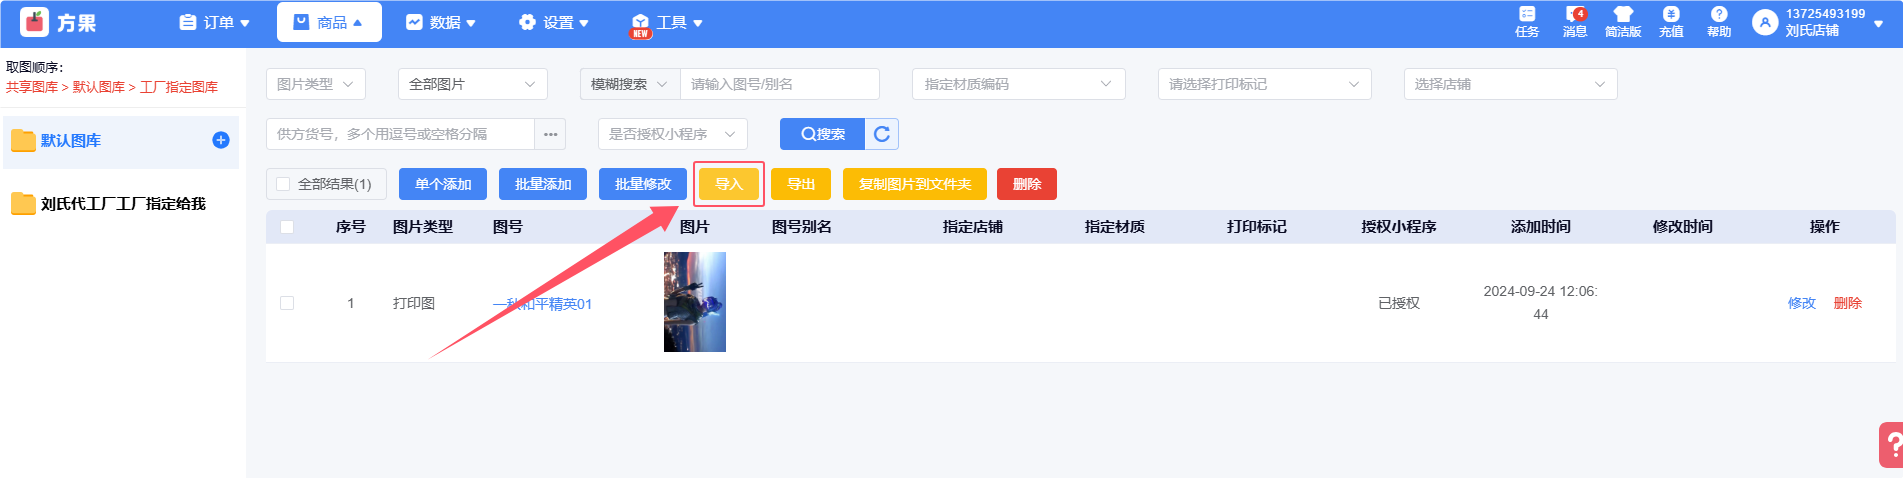1903x478 pixels.
Task: Open the 设置 menu
Action: (x=554, y=22)
